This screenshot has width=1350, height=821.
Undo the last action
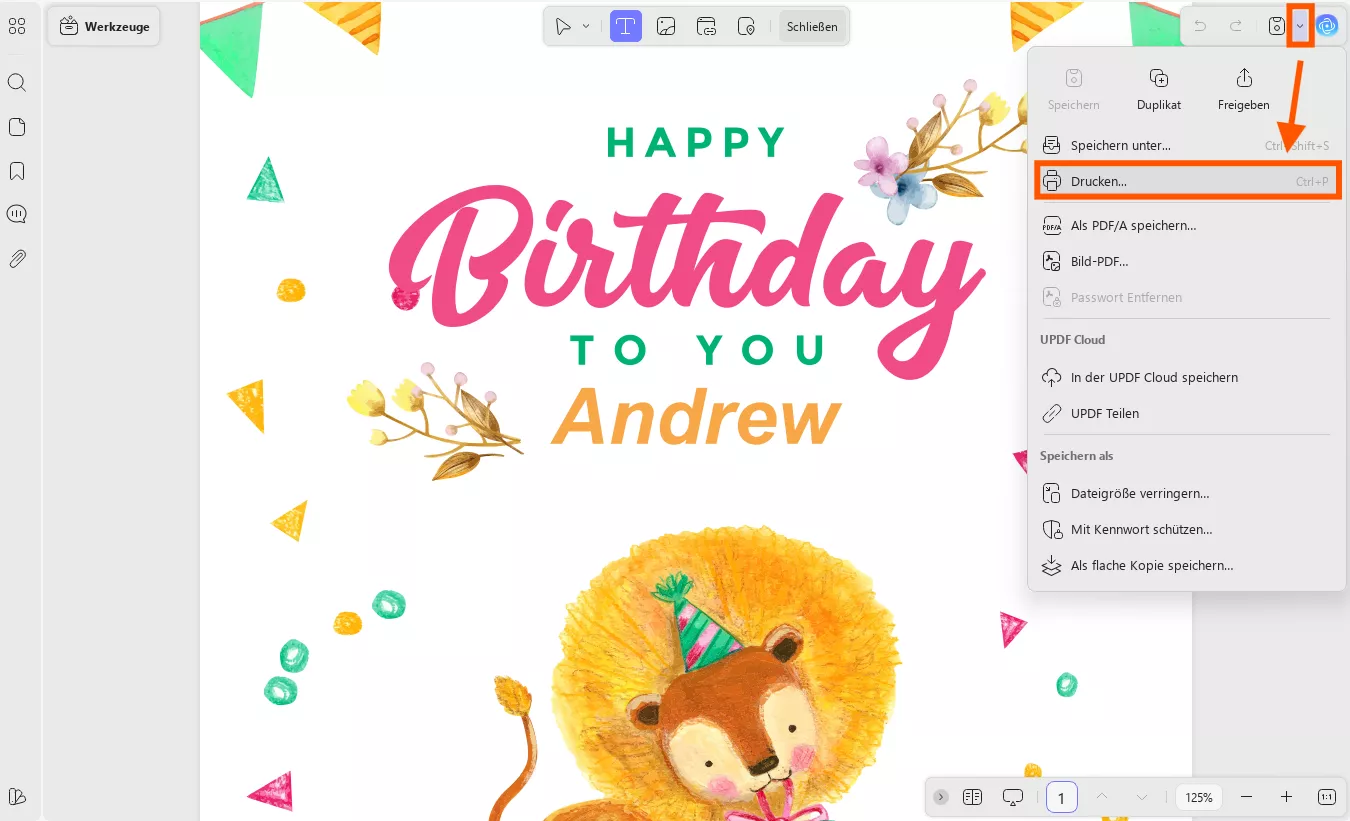(1200, 26)
